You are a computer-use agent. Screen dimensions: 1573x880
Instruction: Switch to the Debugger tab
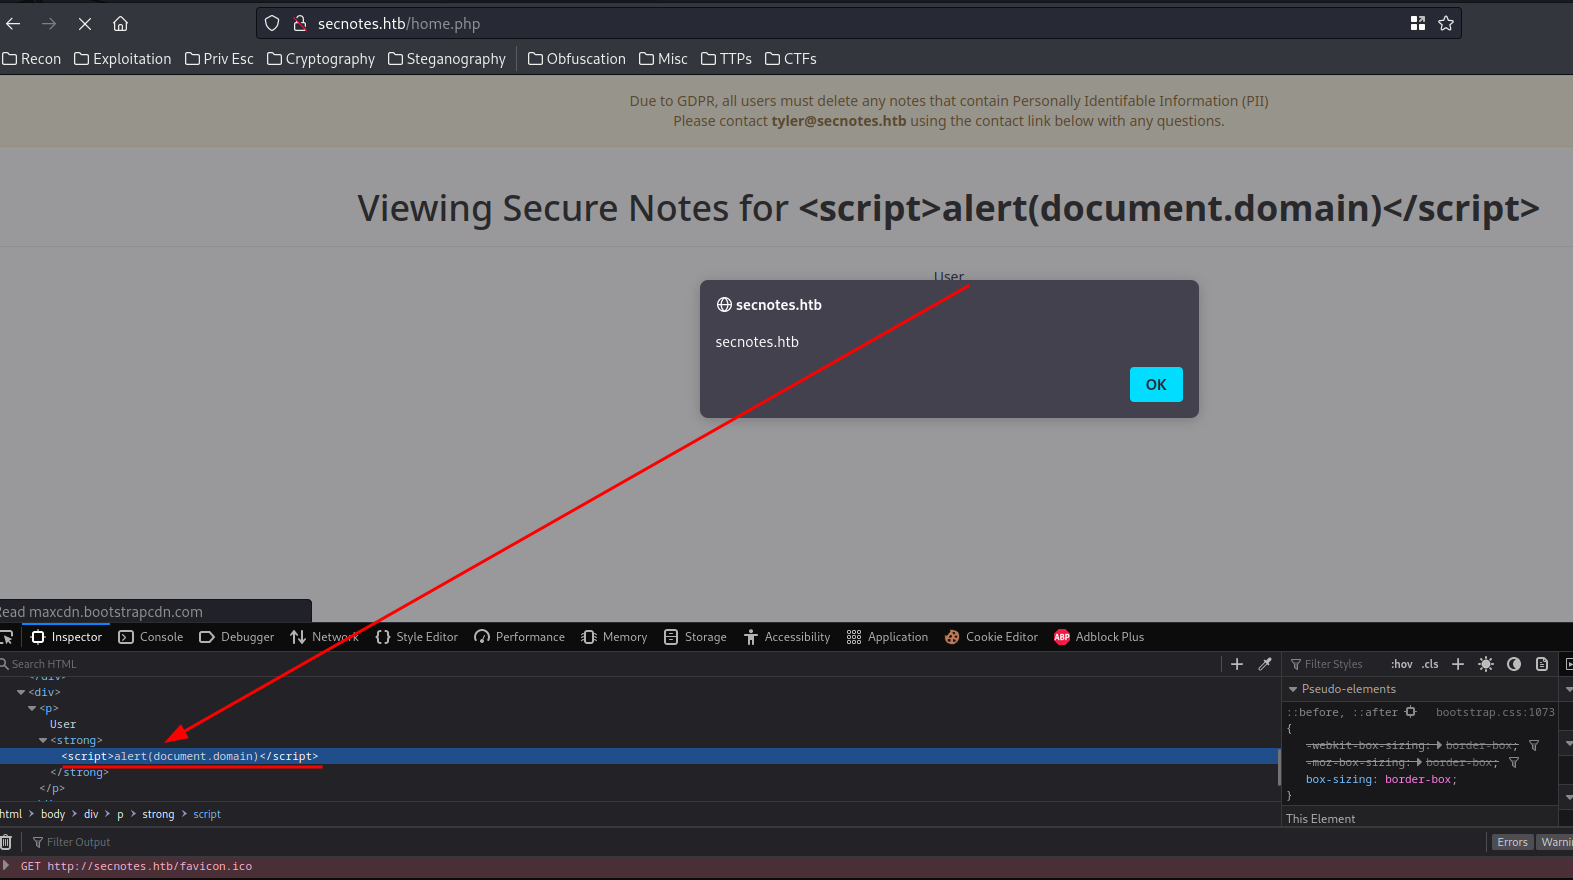(236, 637)
